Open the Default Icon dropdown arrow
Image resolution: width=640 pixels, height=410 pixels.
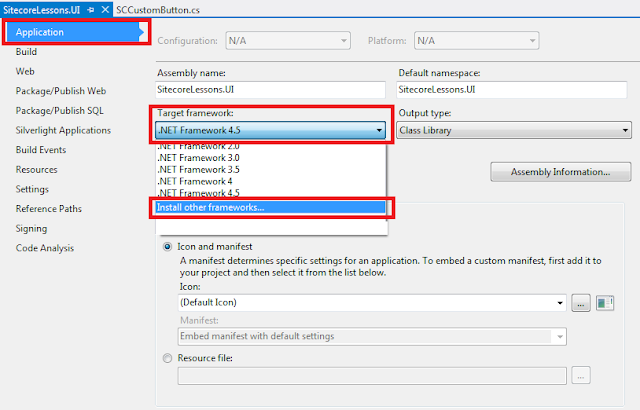coord(560,303)
